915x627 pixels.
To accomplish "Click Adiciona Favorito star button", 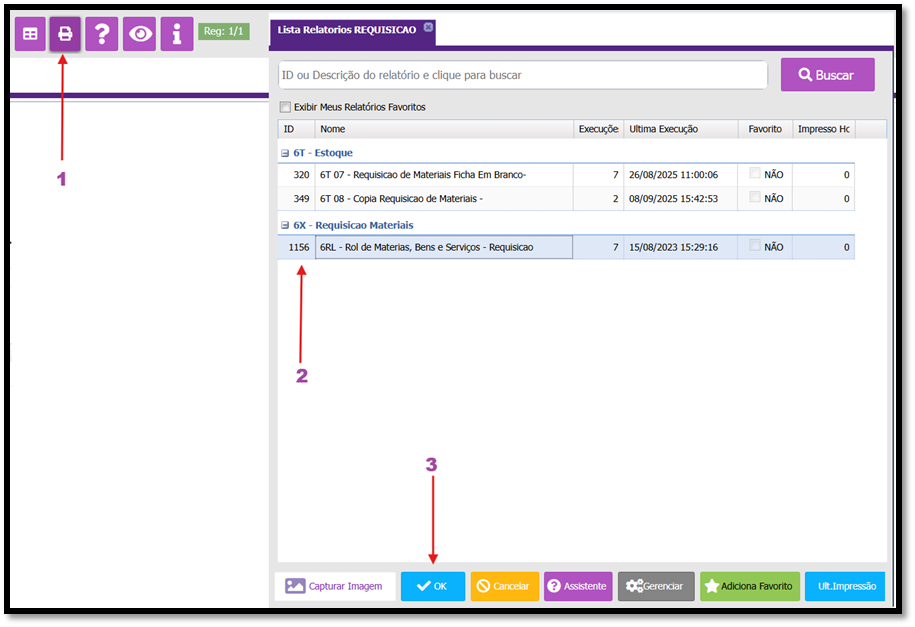I will pyautogui.click(x=749, y=586).
